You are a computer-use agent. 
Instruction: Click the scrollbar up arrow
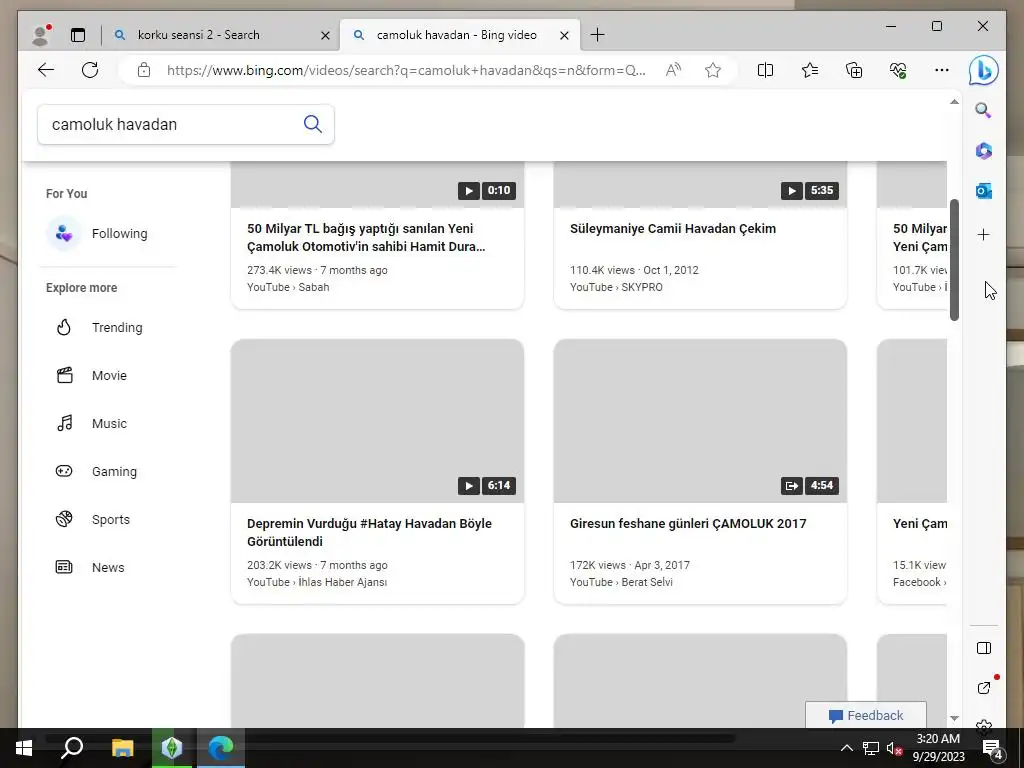click(x=954, y=102)
